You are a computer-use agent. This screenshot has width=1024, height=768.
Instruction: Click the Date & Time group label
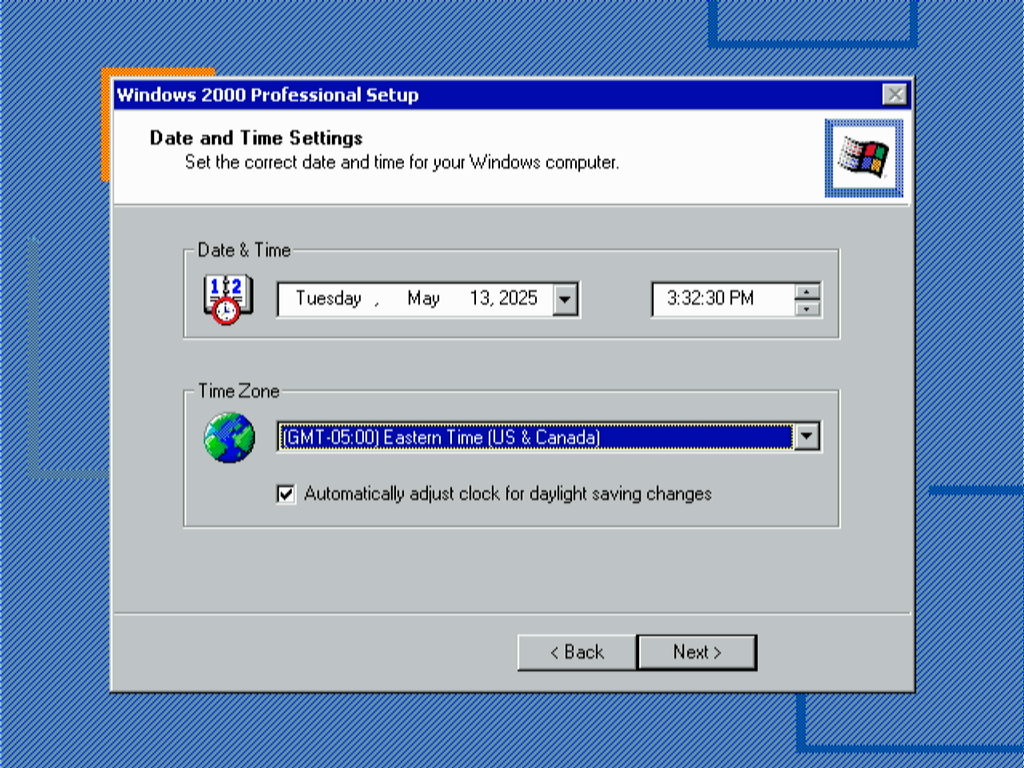click(244, 250)
